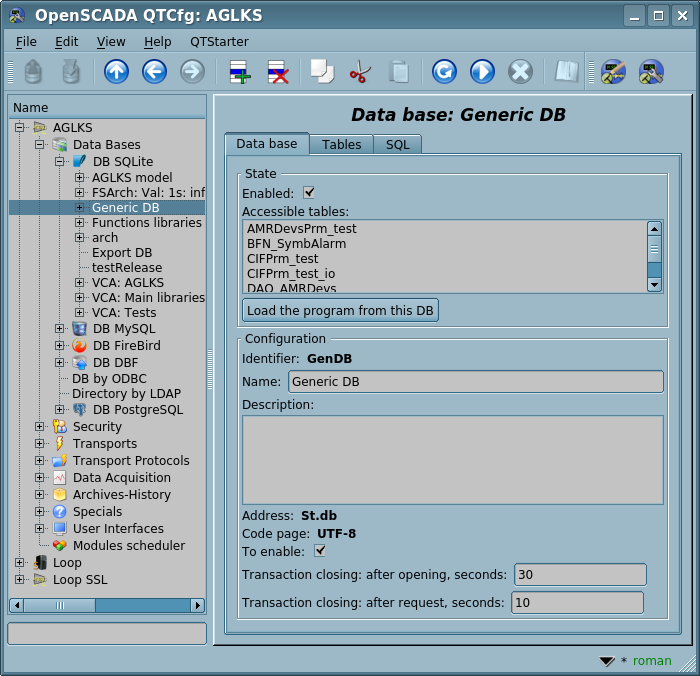Expand the Loop SSL node
The image size is (700, 676).
click(x=20, y=580)
